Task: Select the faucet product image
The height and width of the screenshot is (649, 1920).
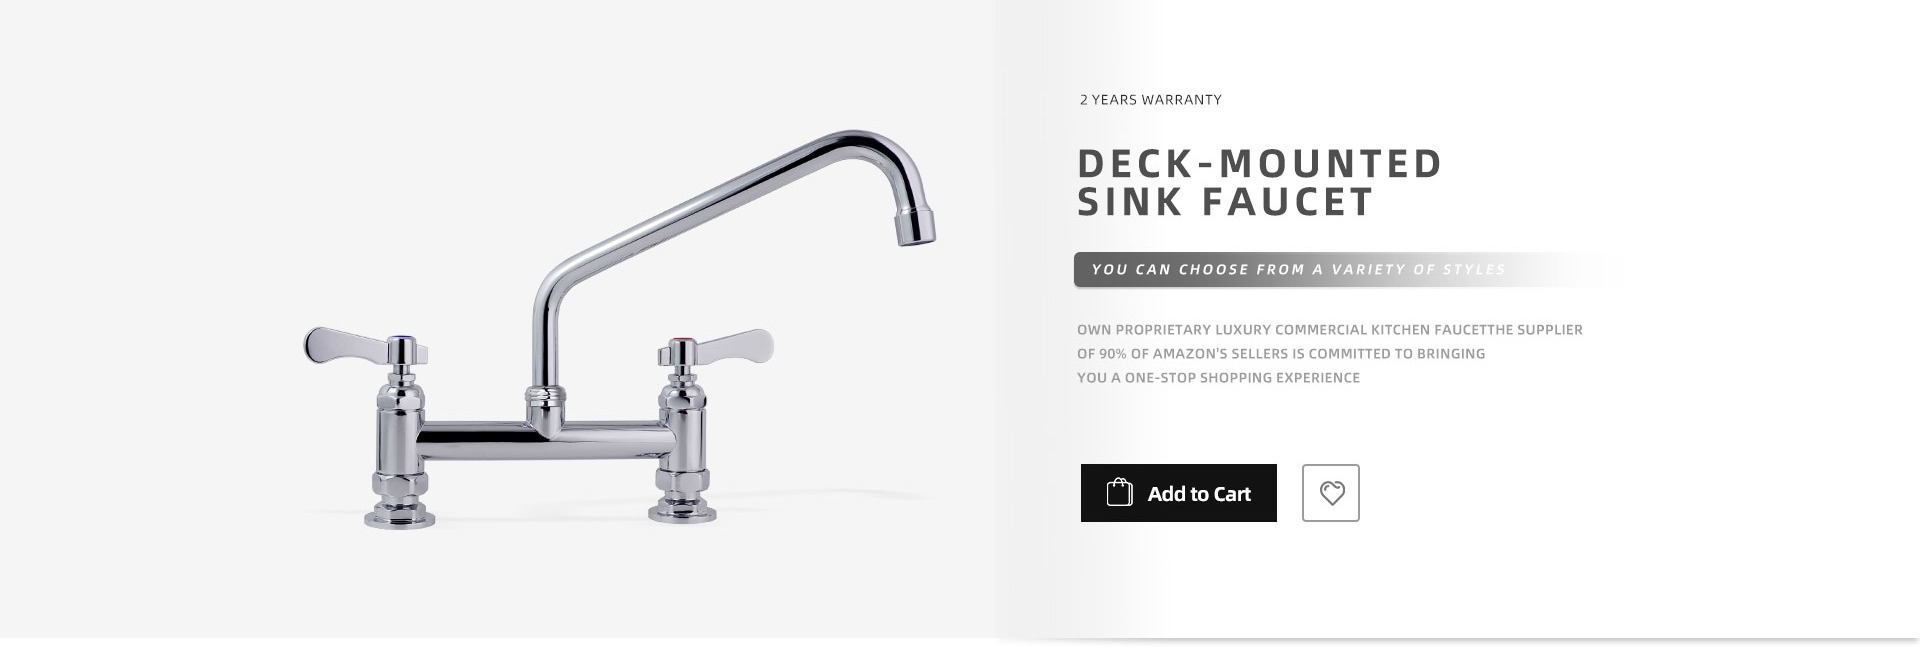Action: (x=620, y=329)
